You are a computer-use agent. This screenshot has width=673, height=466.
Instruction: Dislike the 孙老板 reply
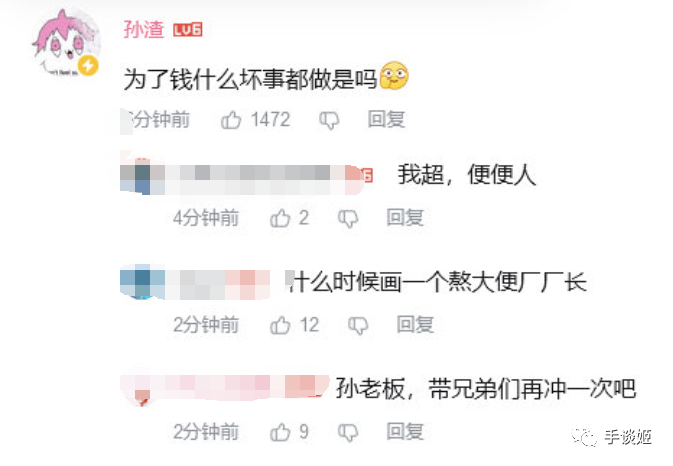point(348,432)
